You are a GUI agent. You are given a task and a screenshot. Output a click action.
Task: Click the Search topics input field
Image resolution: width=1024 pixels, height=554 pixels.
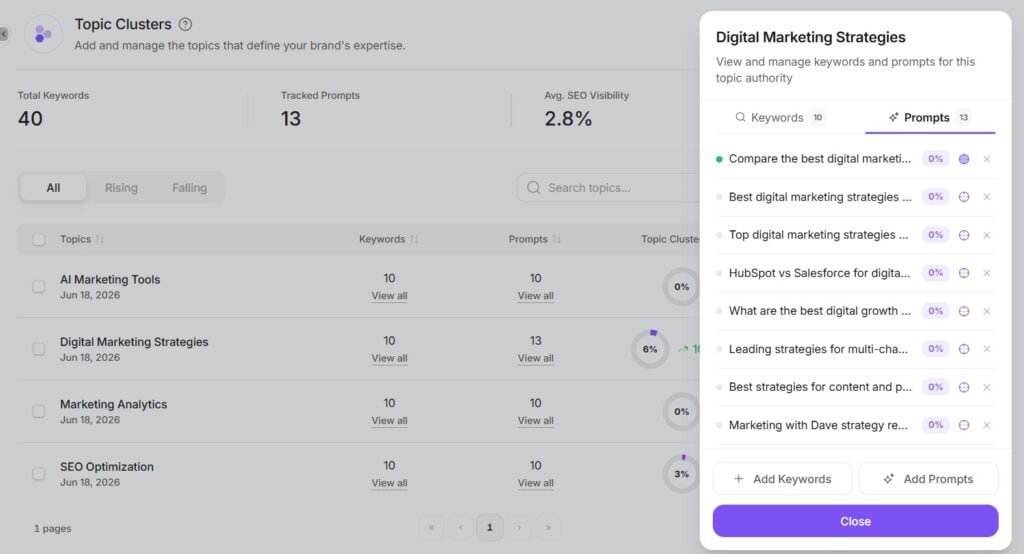click(609, 188)
